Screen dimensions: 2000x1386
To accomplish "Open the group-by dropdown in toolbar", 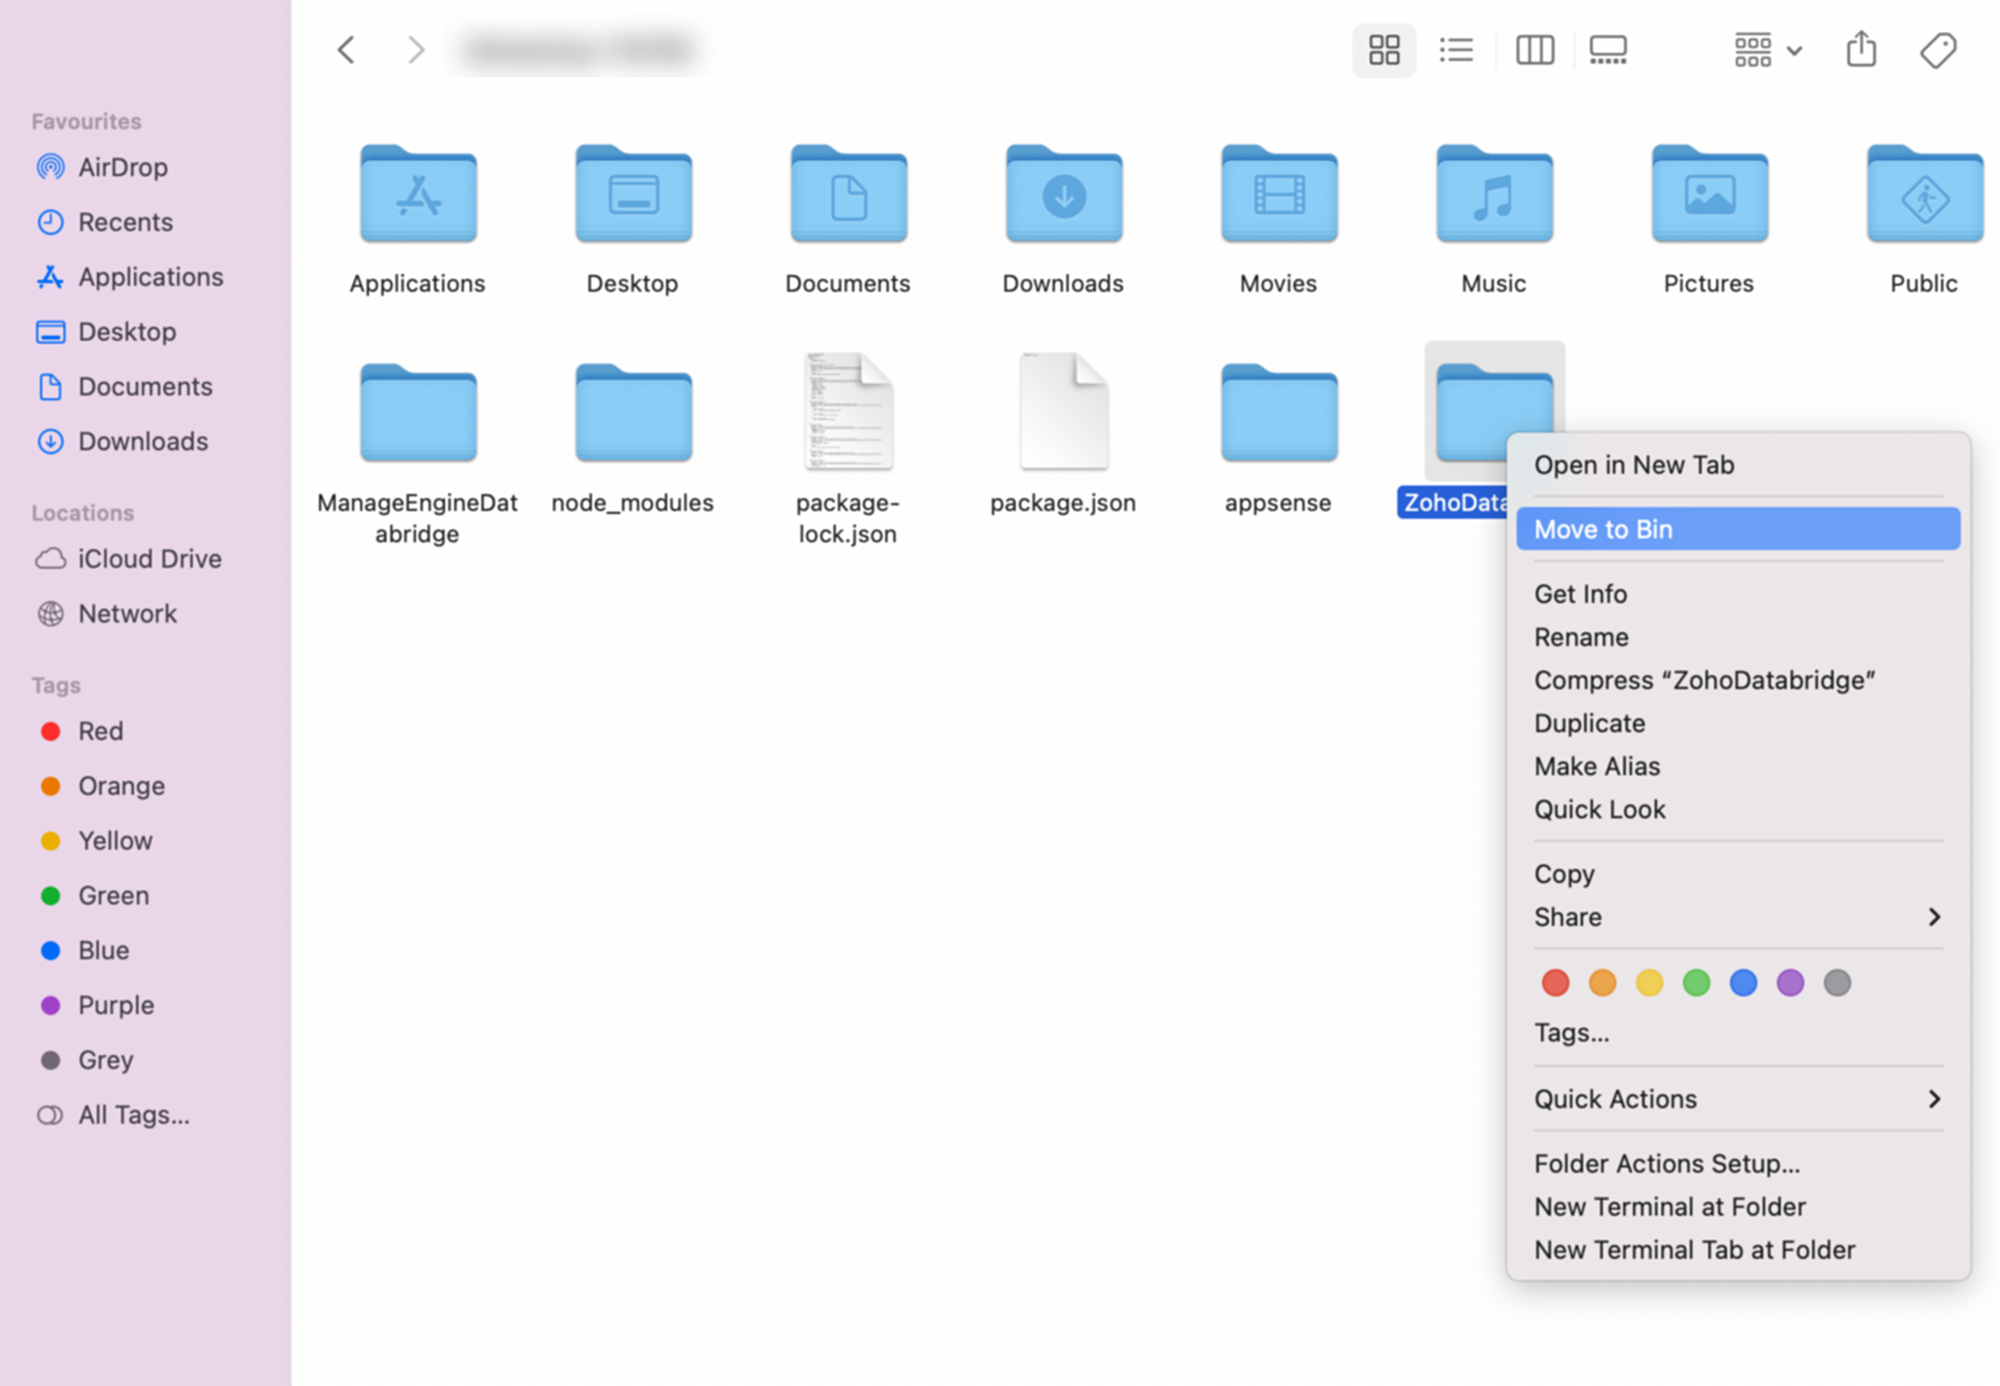I will (x=1767, y=50).
